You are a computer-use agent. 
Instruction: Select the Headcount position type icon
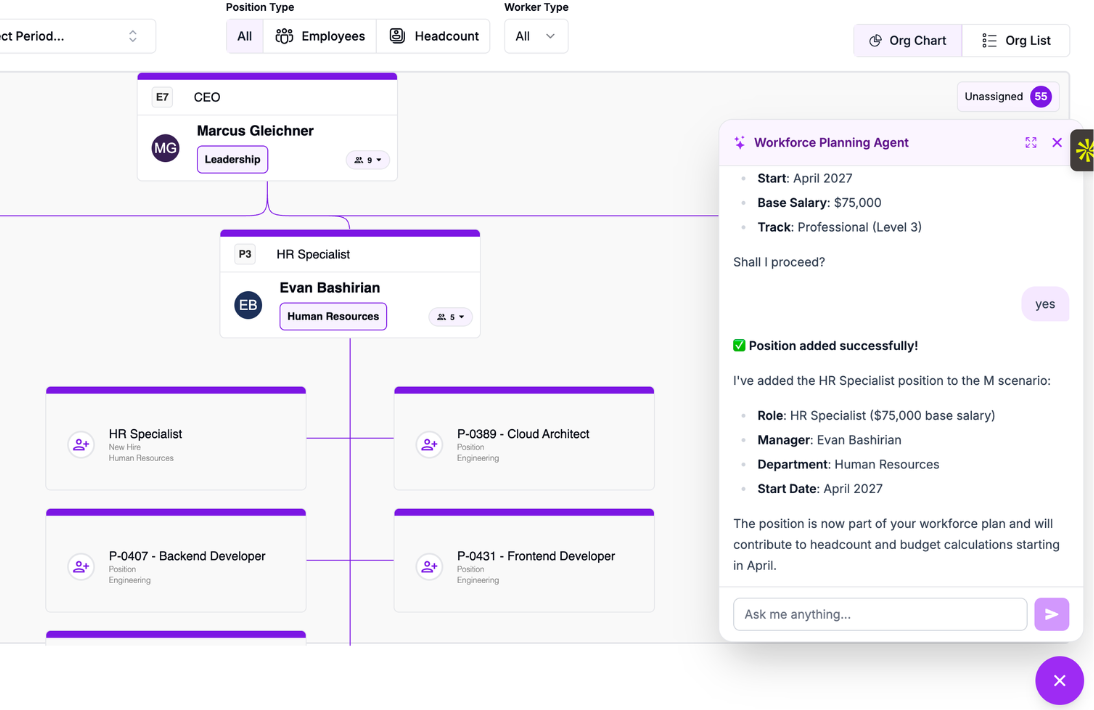point(398,35)
